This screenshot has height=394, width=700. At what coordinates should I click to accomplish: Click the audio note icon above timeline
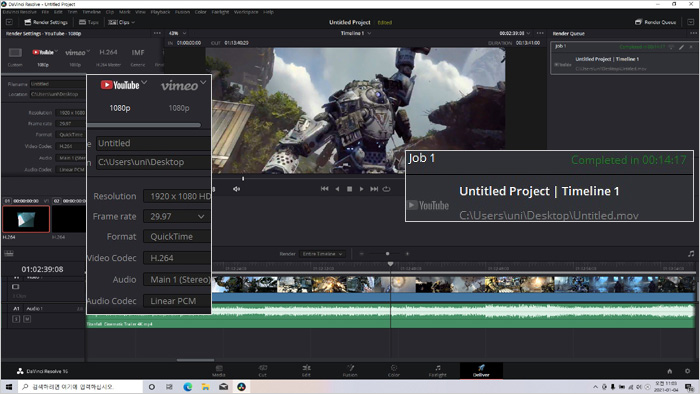pos(691,254)
